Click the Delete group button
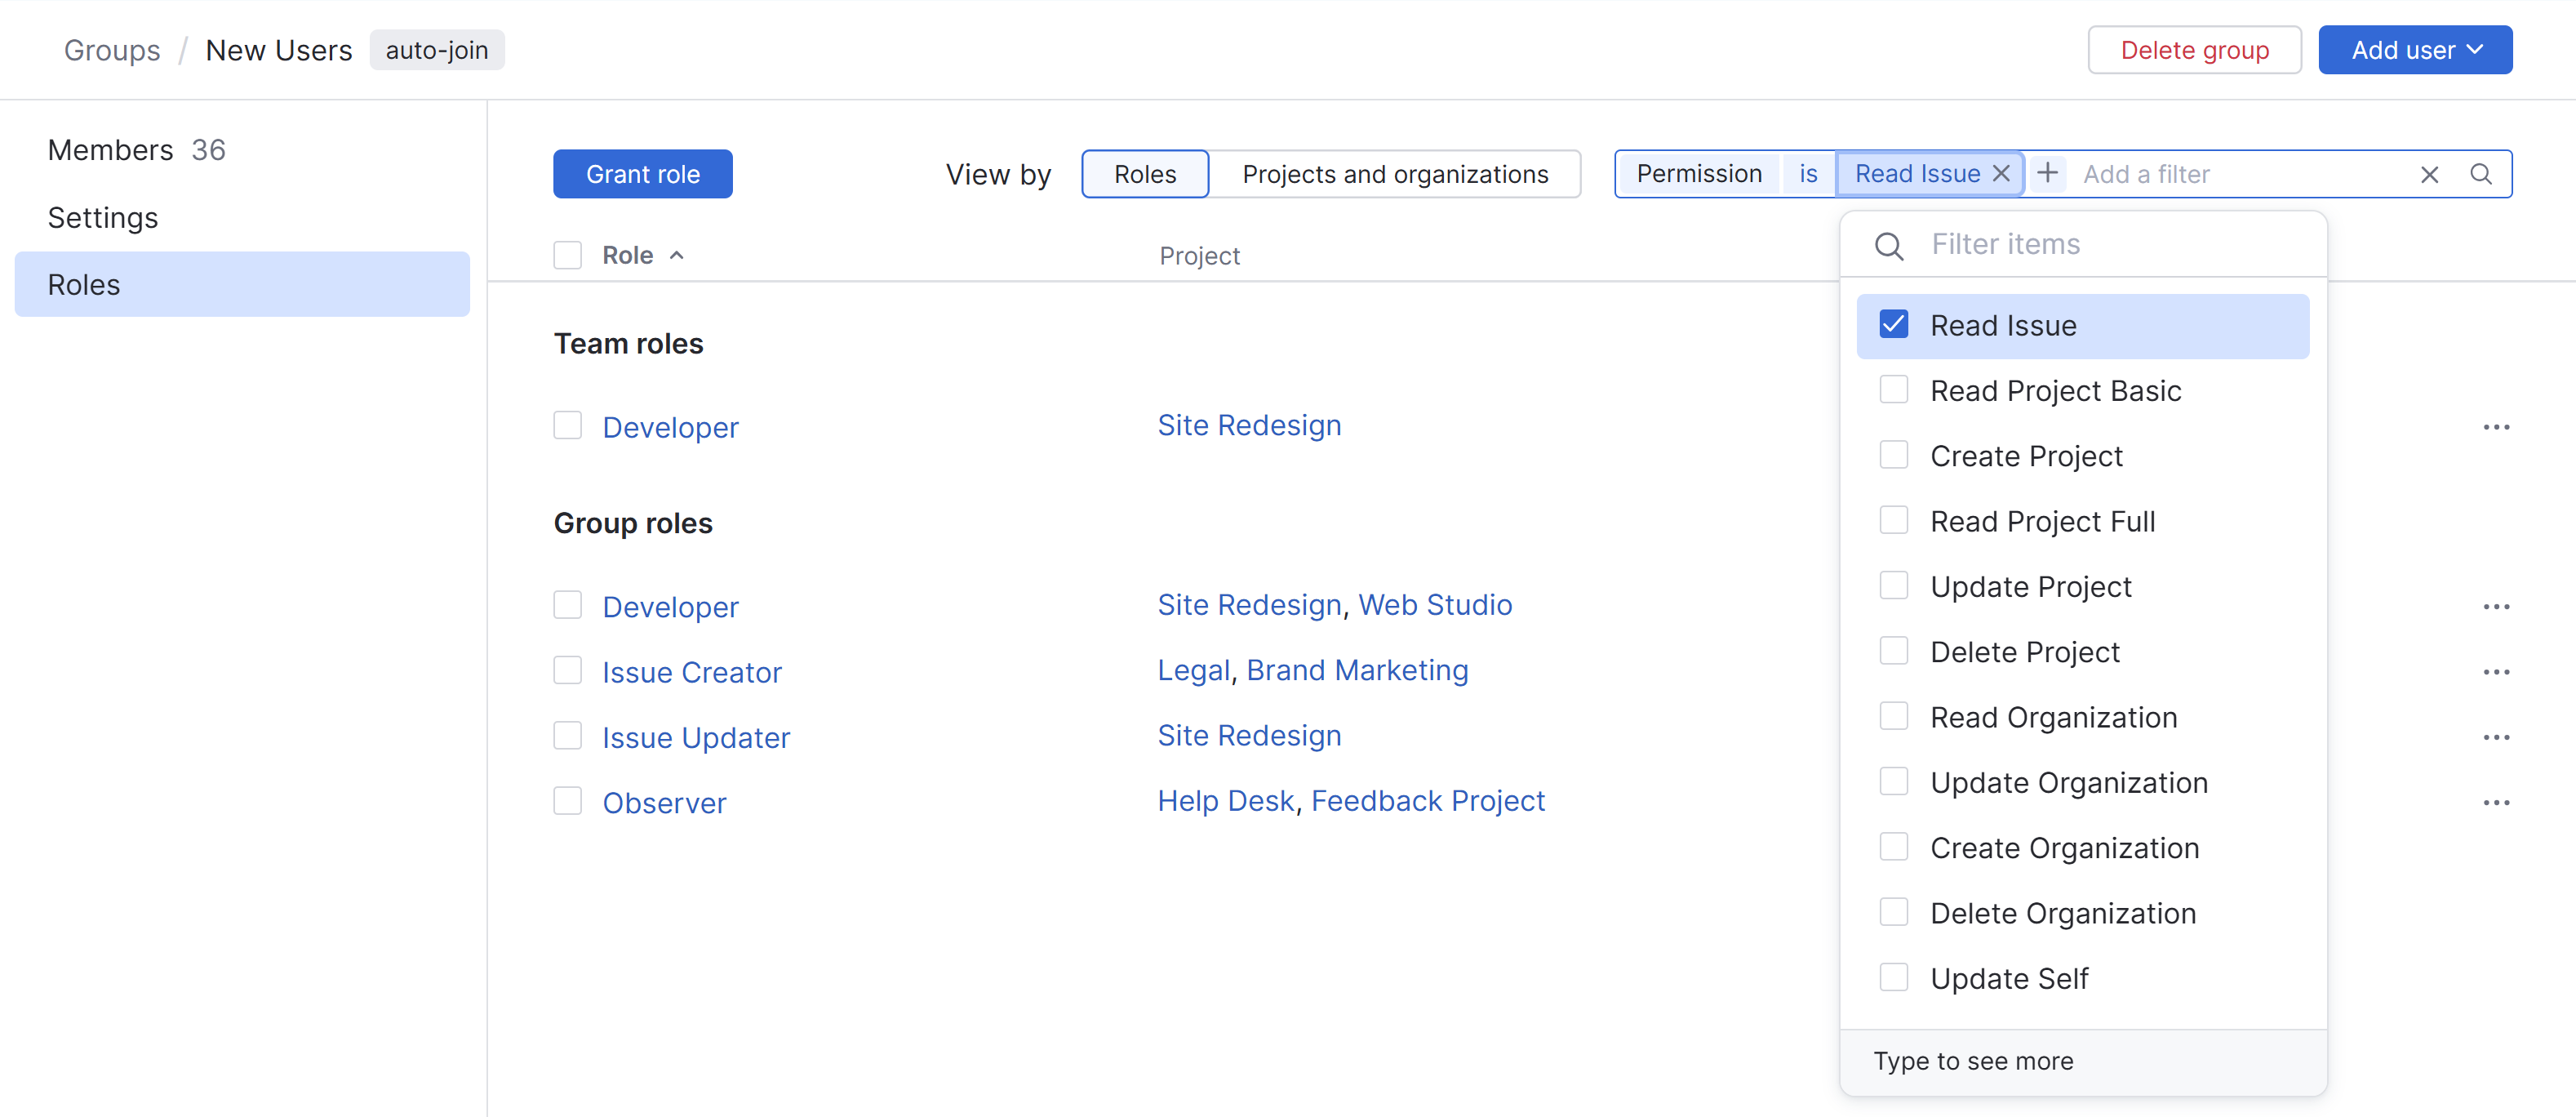Viewport: 2576px width, 1117px height. click(x=2193, y=50)
